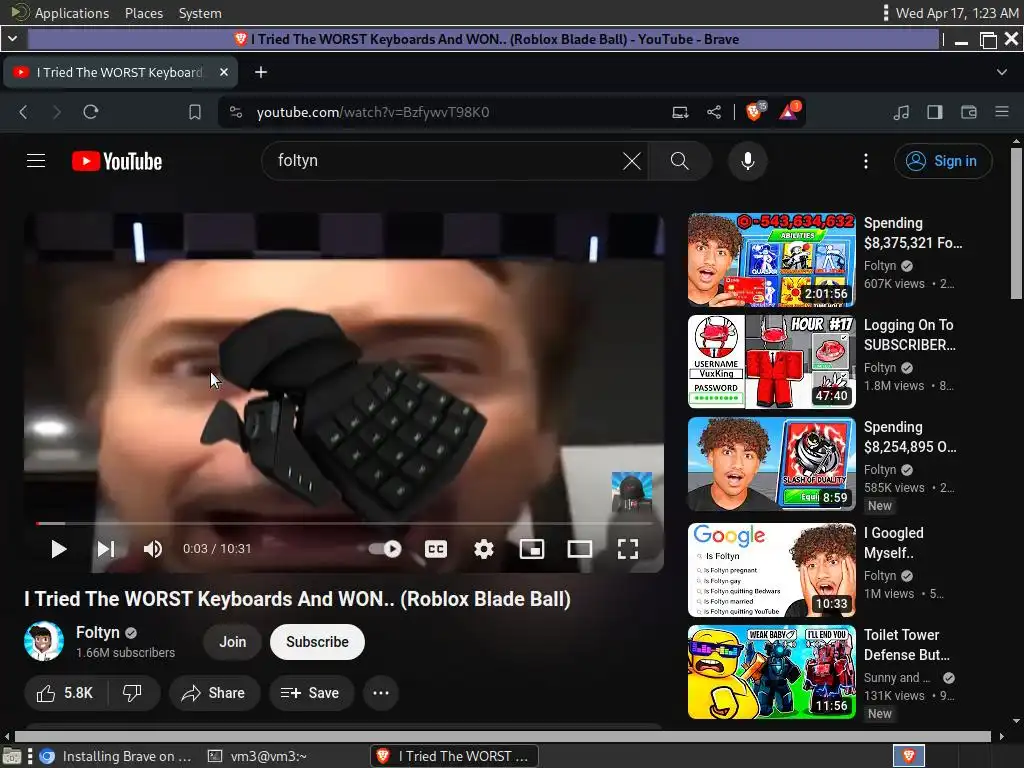
Task: Open the Spending $8,254,895 video thumbnail
Action: click(771, 464)
